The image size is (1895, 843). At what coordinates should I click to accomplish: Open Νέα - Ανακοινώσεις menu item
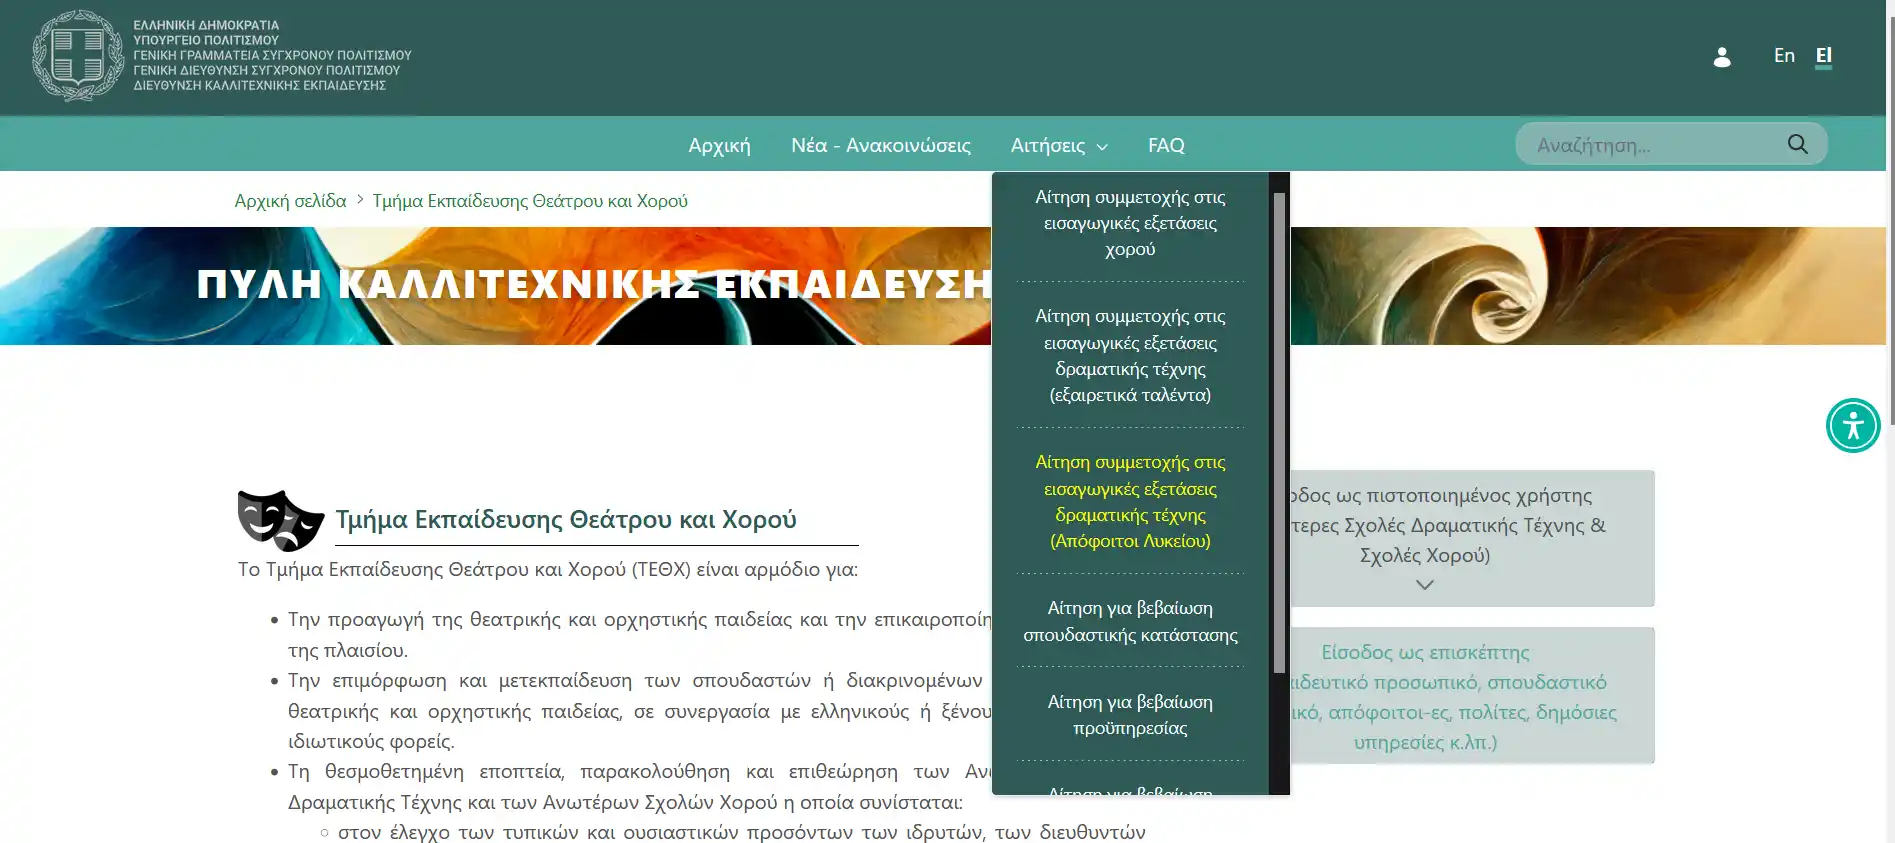pos(880,145)
